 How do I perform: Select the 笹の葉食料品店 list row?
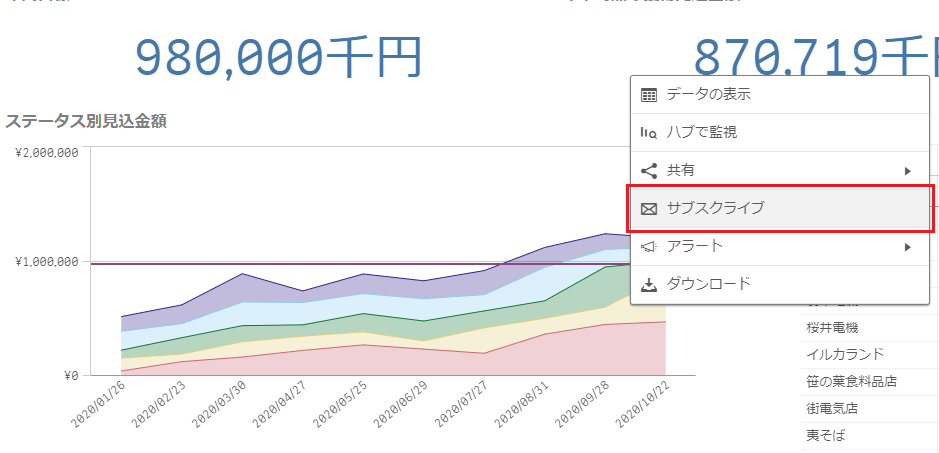coord(870,381)
